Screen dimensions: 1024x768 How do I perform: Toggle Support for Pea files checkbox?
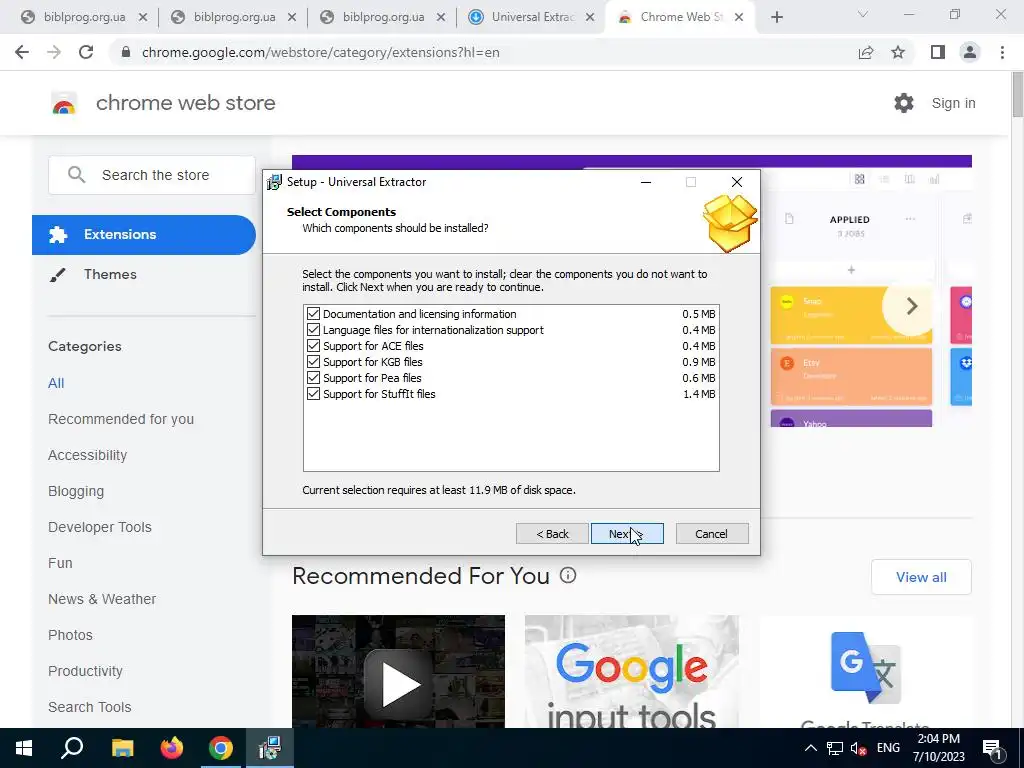[313, 378]
